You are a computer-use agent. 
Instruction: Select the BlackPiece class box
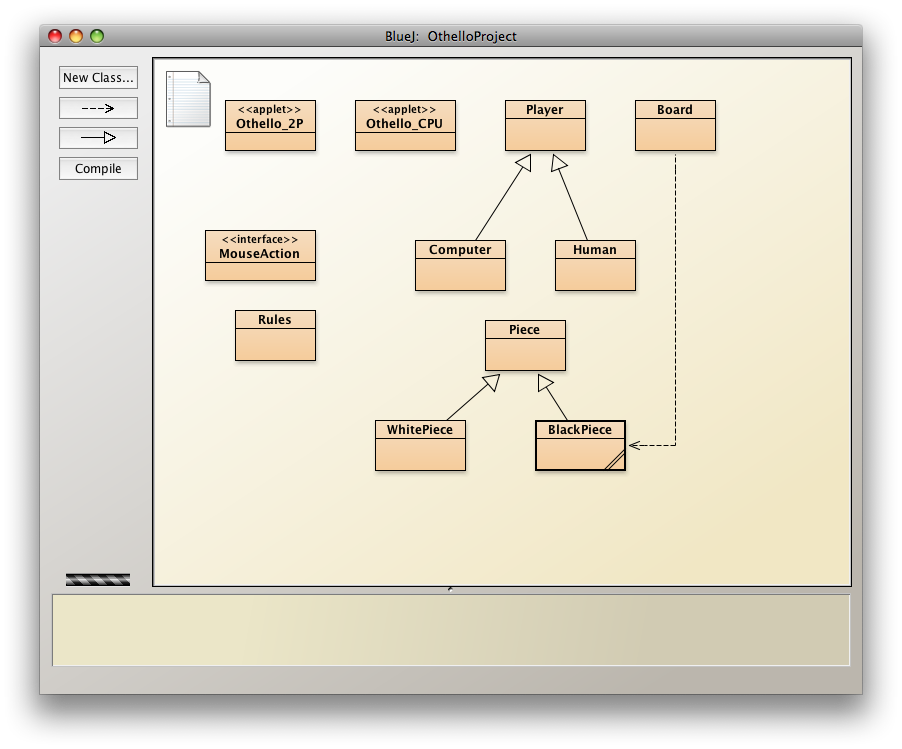[x=580, y=445]
